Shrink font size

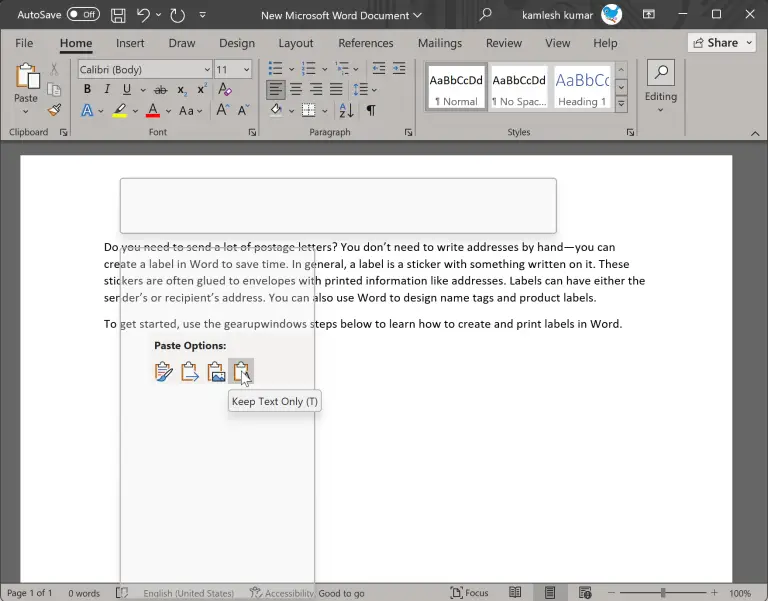coord(243,110)
